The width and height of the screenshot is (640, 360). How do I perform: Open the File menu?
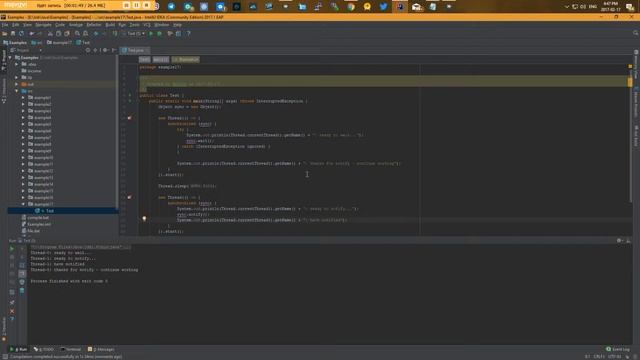click(x=4, y=25)
